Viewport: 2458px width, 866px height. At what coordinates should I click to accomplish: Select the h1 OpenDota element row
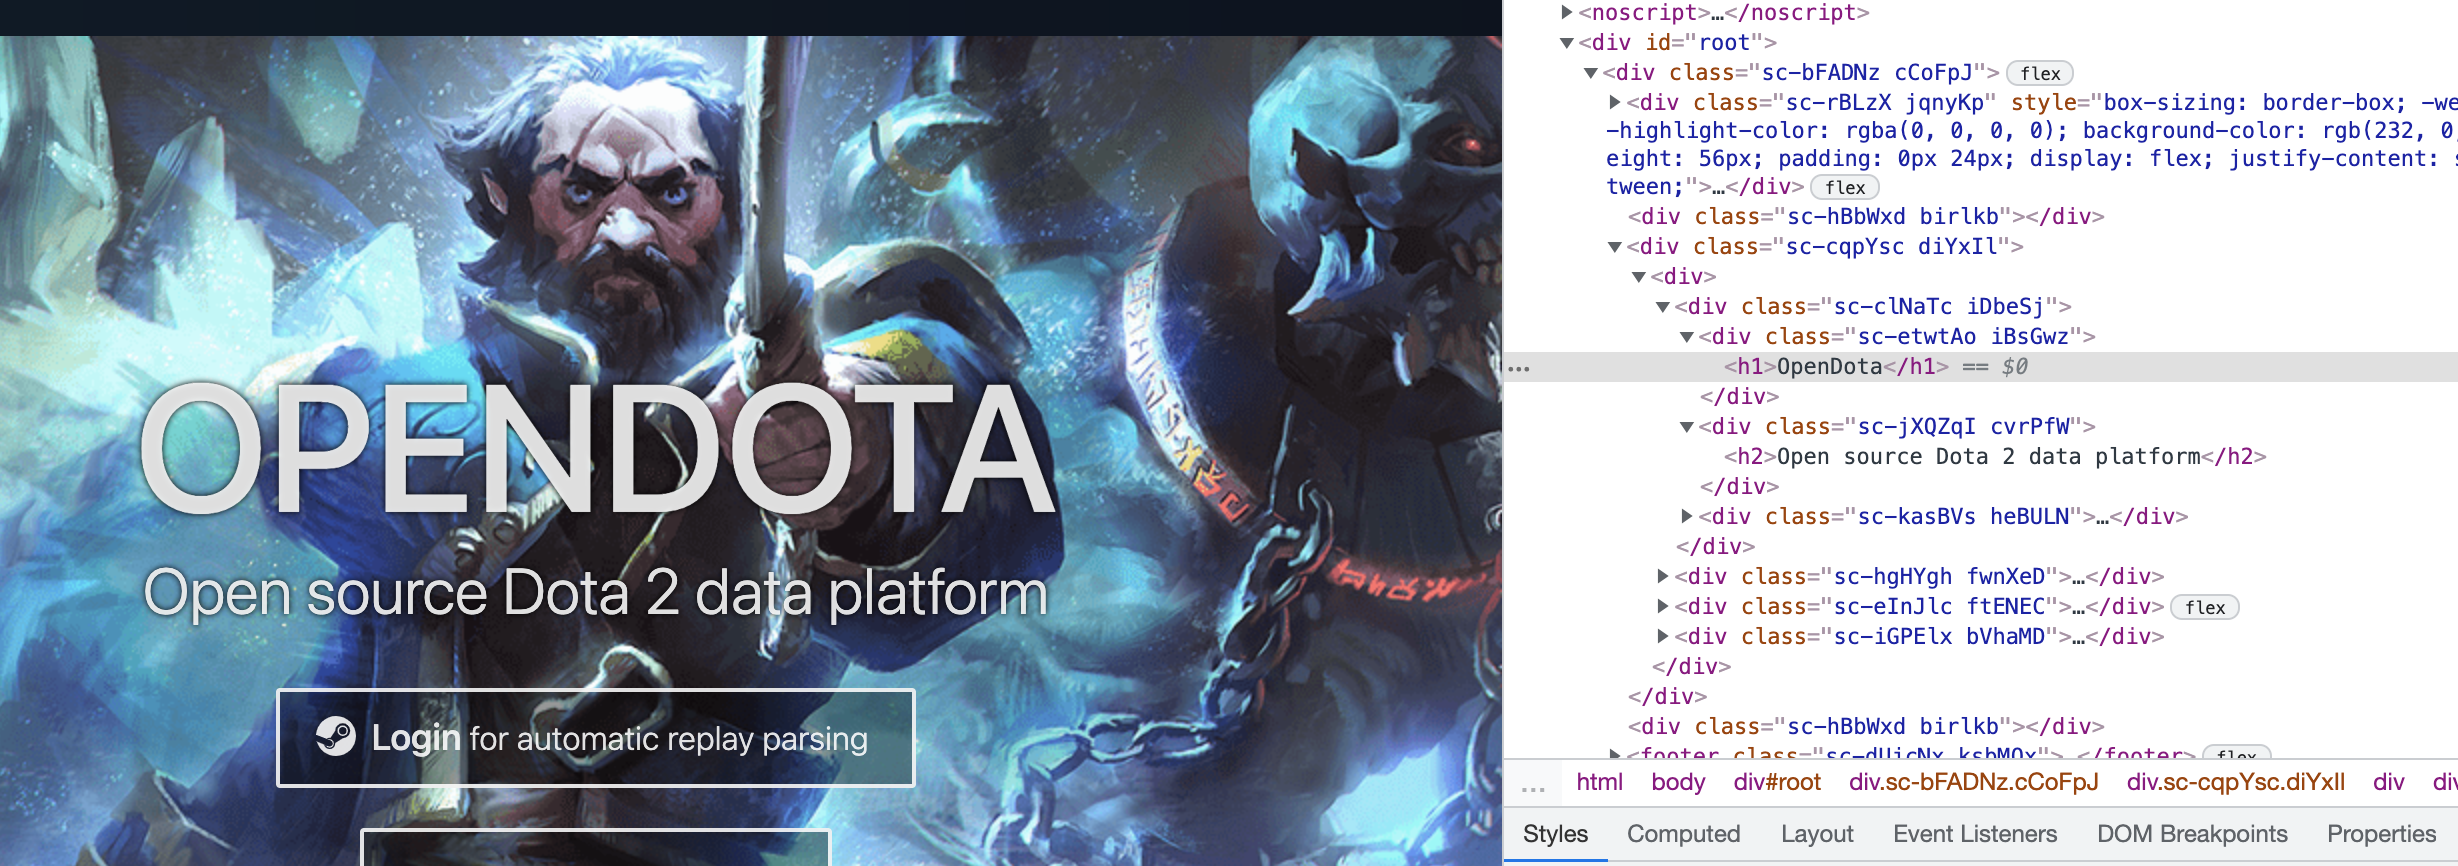pos(1981,367)
